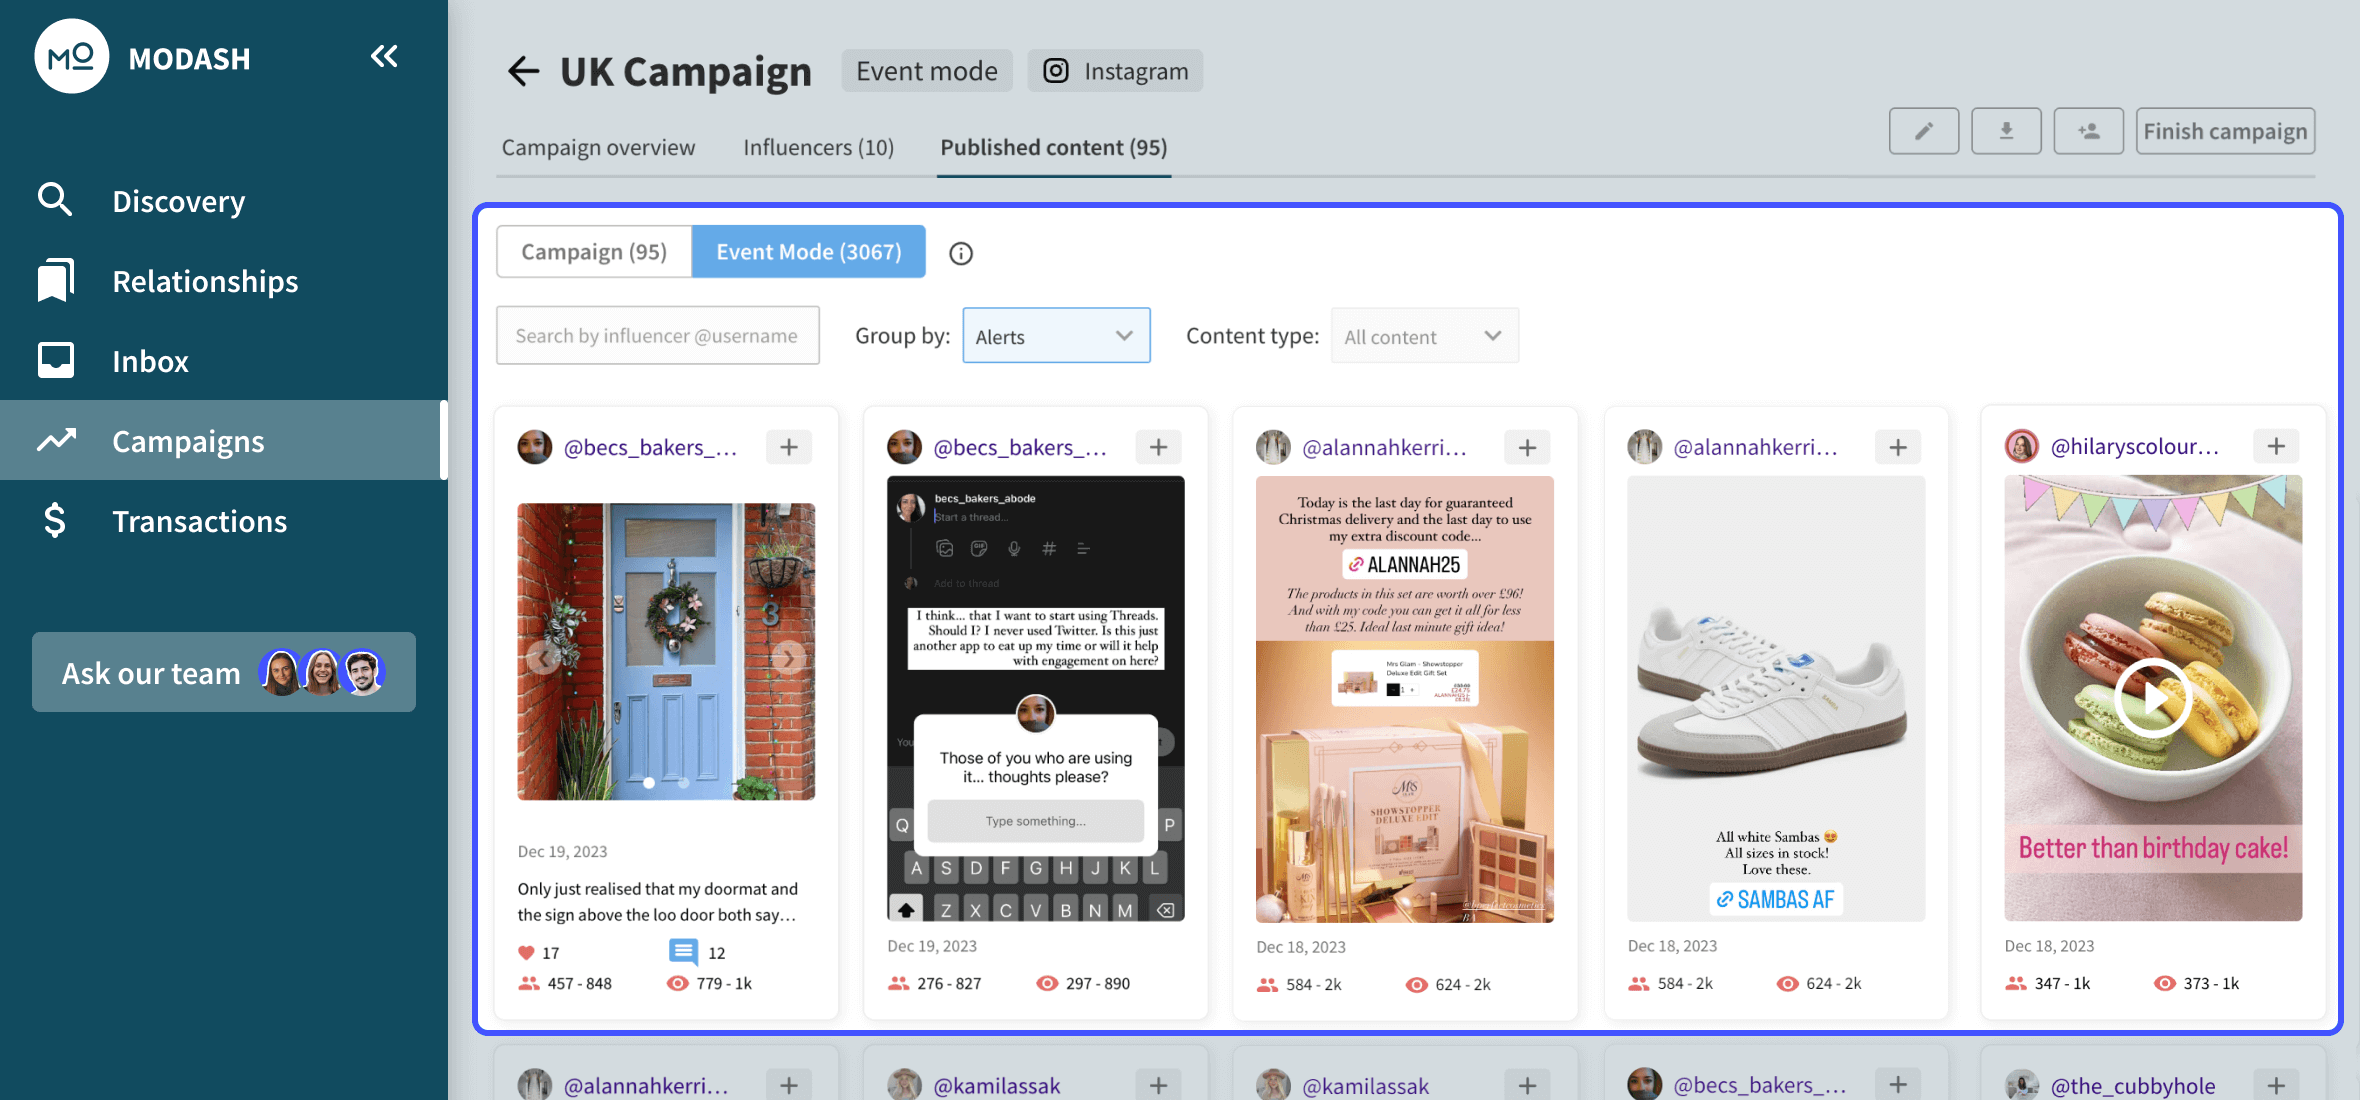The width and height of the screenshot is (2360, 1100).
Task: Add an influencer with the person-plus icon
Action: 2088,130
